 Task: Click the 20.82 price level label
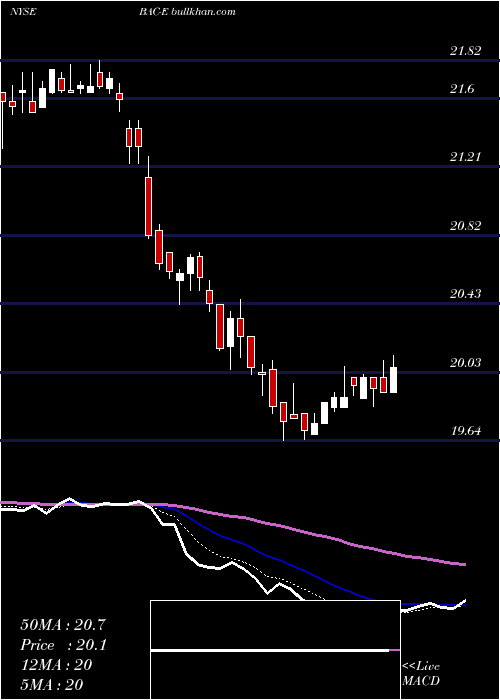[466, 226]
